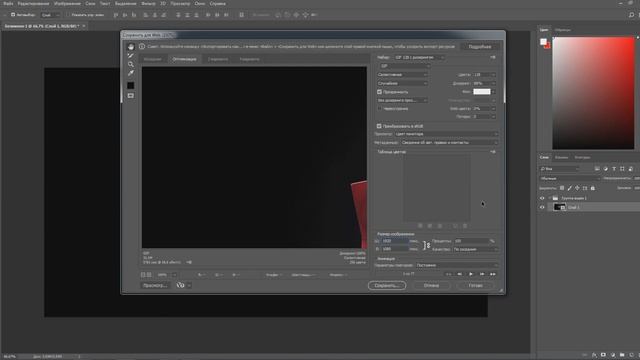Click the Cancel button in dialog

click(431, 286)
